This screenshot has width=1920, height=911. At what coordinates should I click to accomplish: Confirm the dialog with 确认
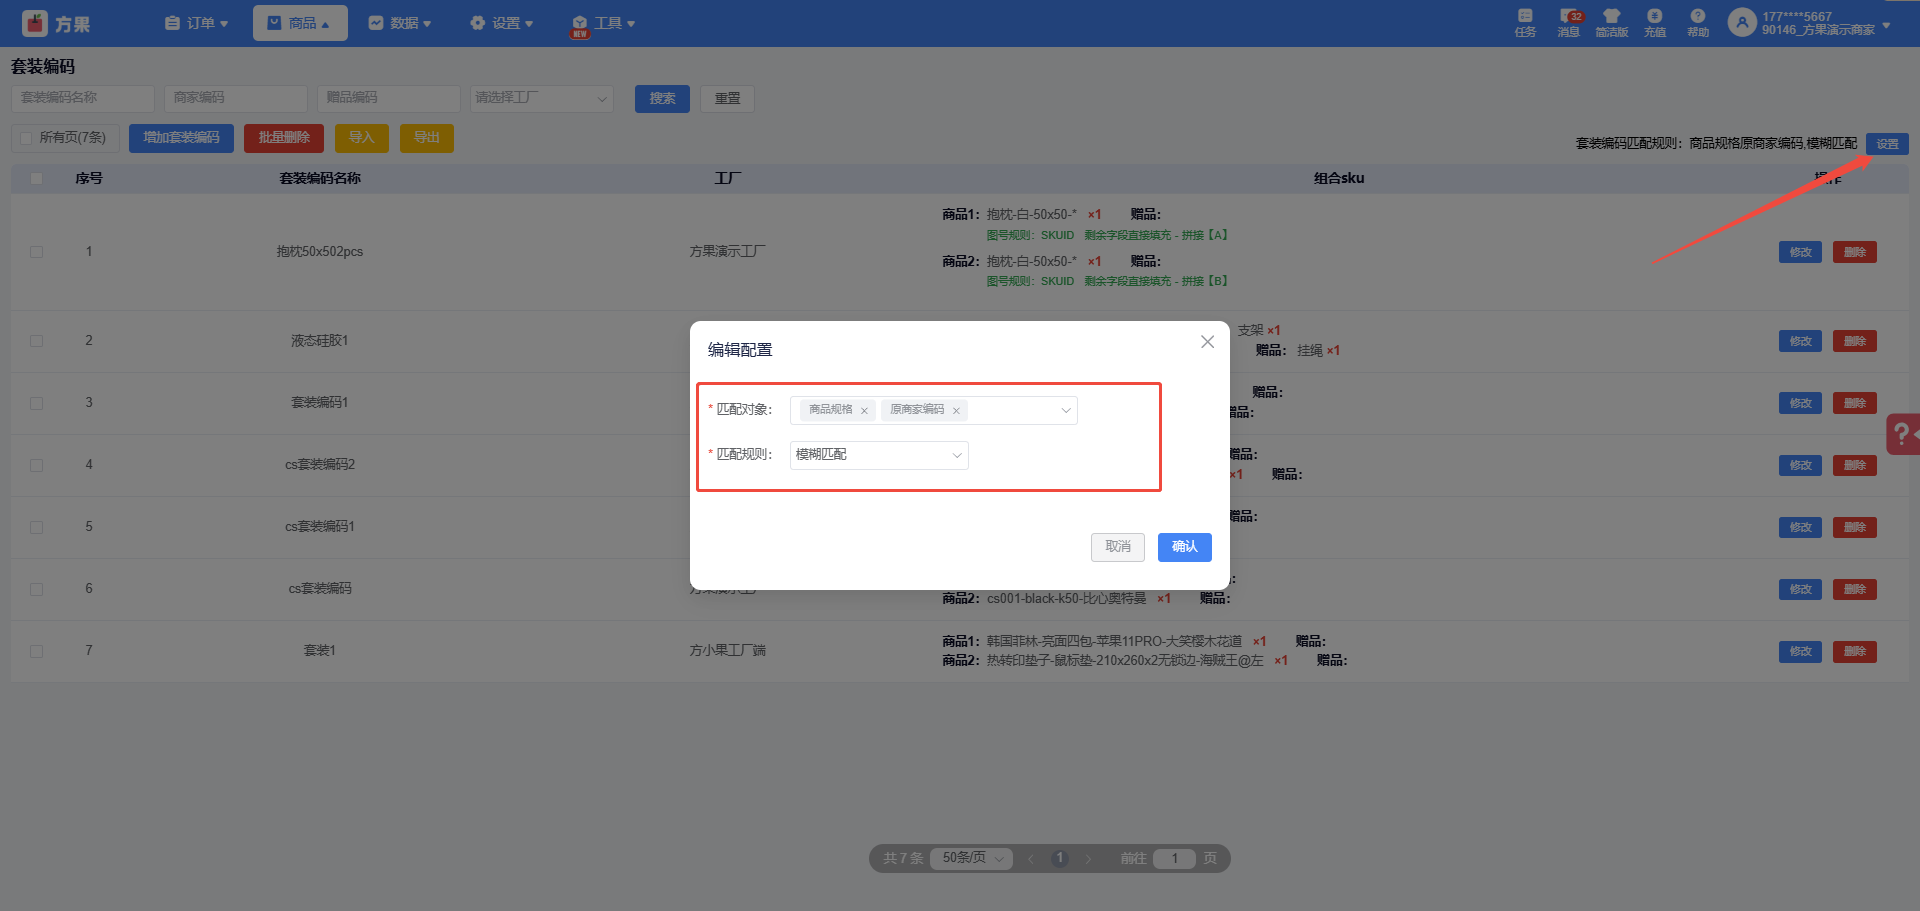click(x=1185, y=547)
